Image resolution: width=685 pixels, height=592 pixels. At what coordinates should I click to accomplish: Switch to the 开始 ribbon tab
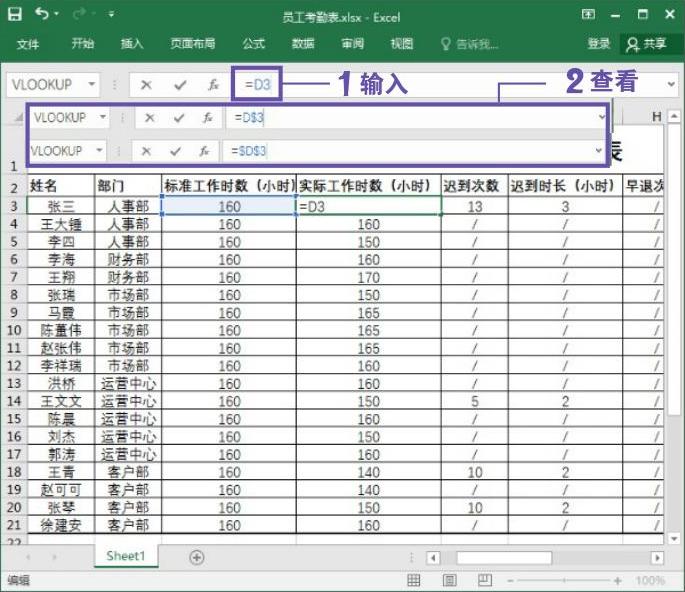(x=83, y=44)
